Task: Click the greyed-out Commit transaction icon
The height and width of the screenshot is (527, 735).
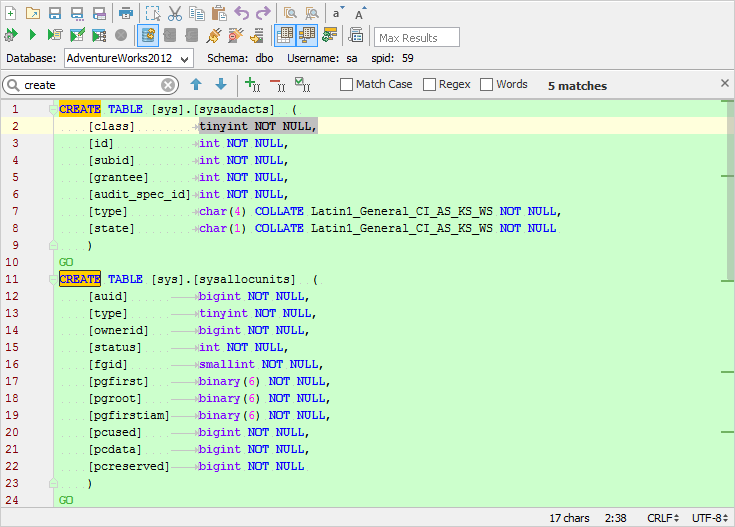Action: [x=170, y=35]
